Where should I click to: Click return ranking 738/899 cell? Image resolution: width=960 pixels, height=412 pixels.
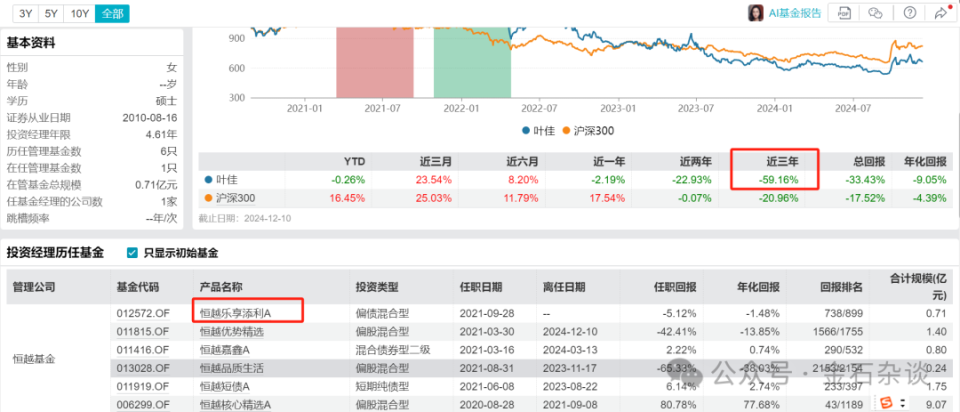coord(842,313)
